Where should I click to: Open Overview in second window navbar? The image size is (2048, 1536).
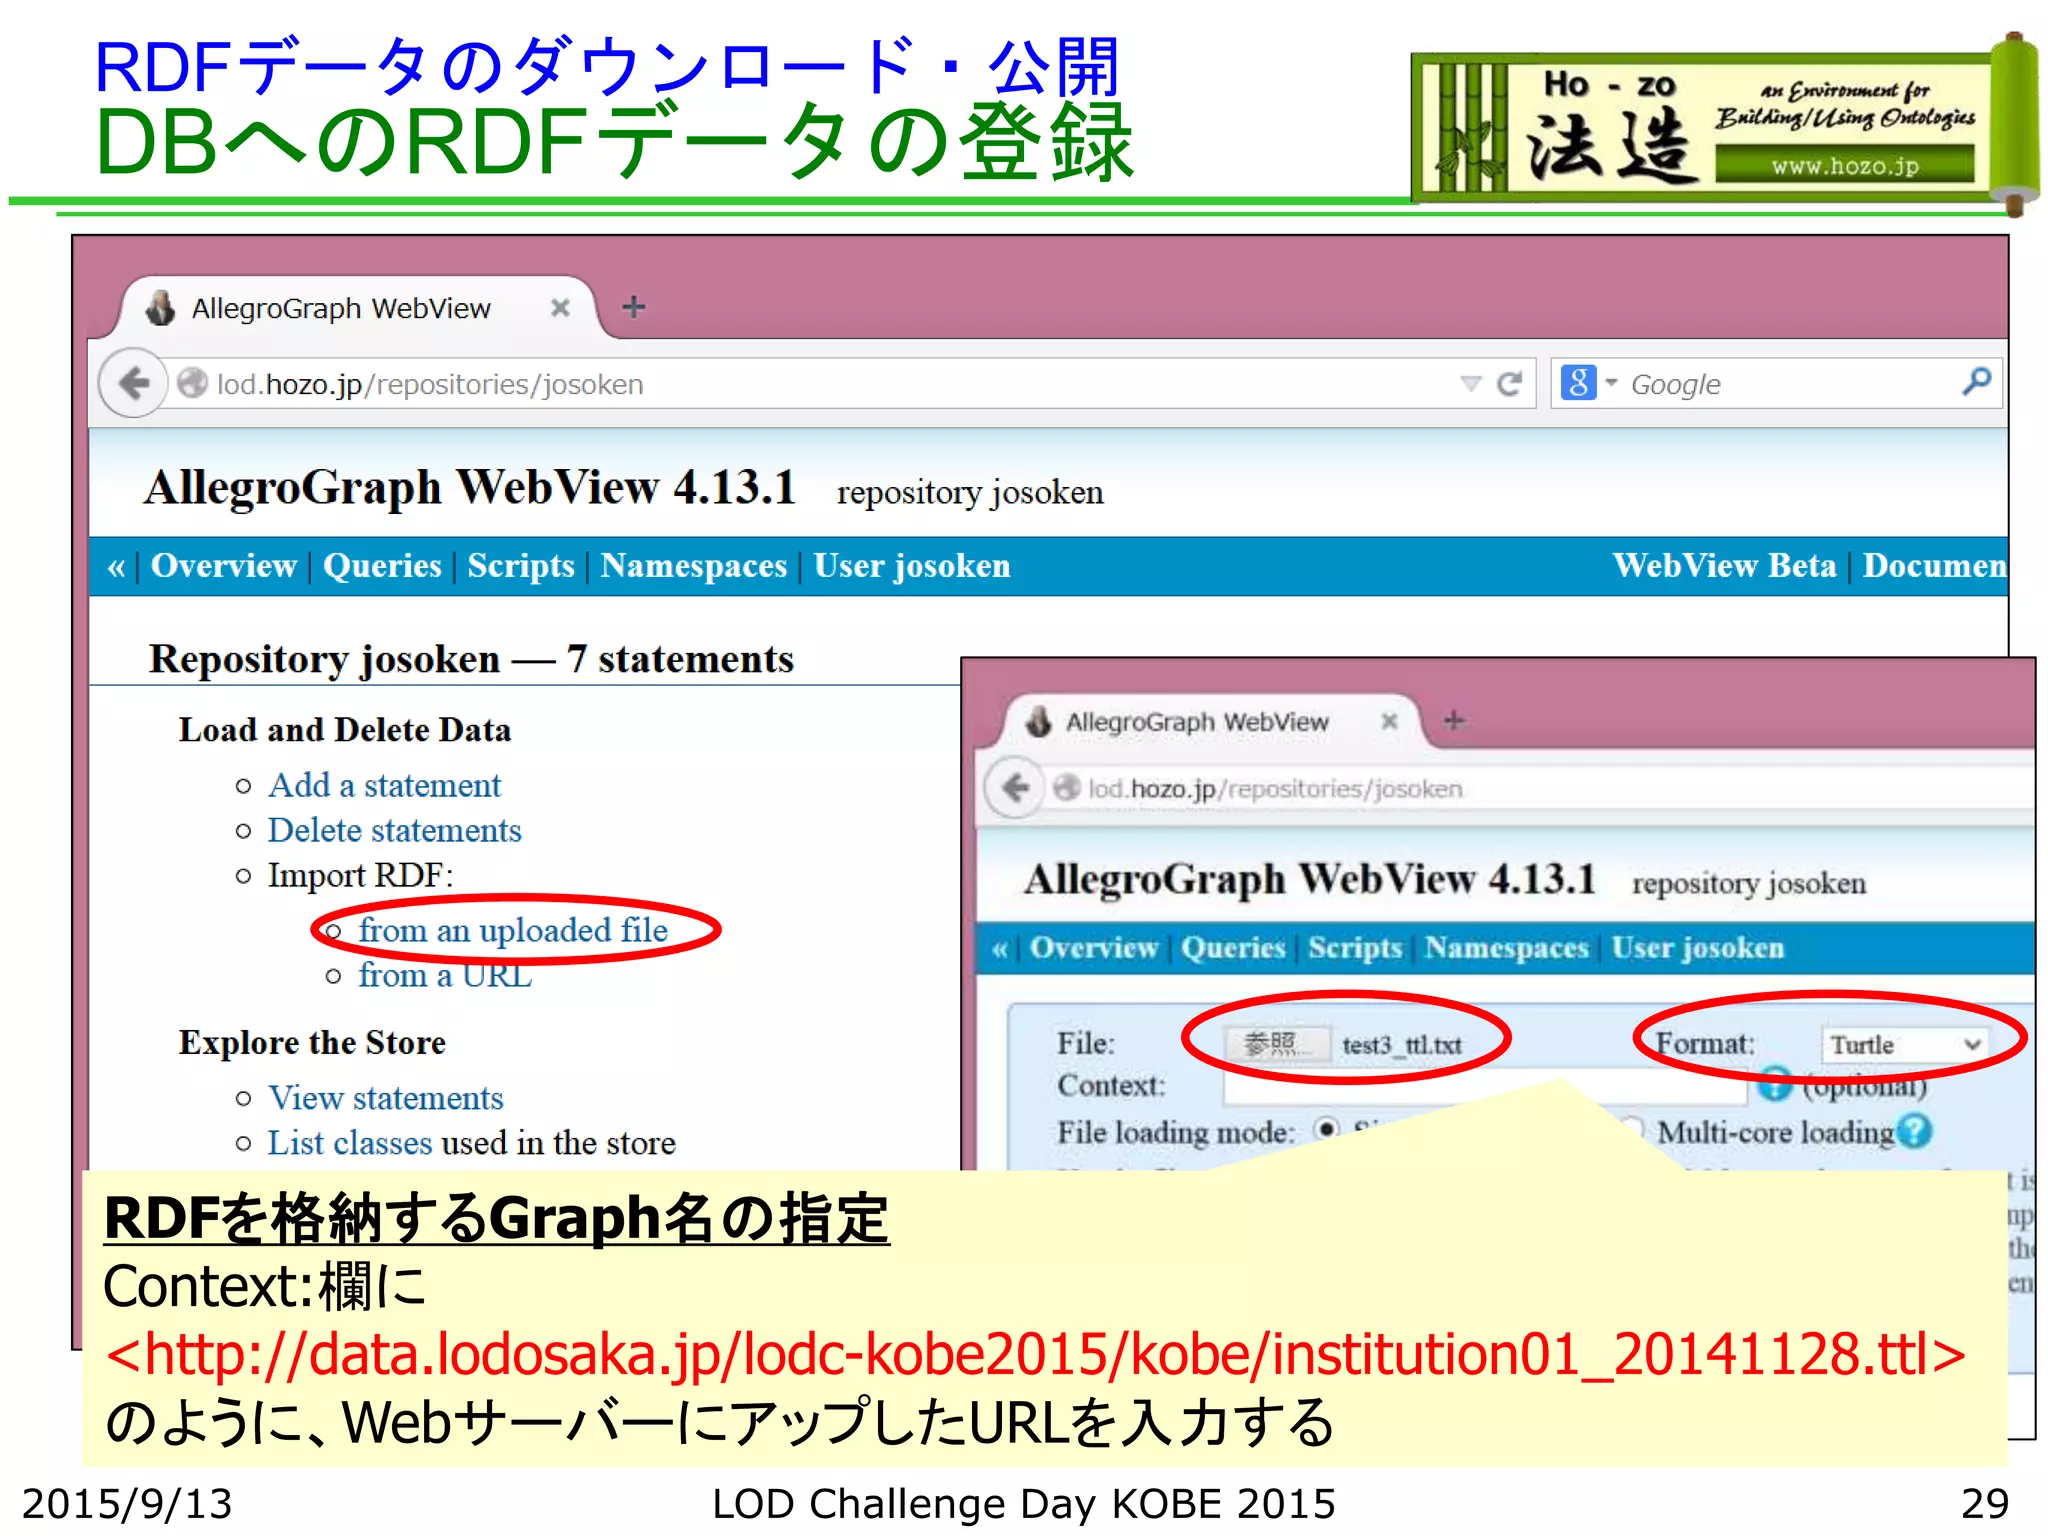pos(1094,947)
